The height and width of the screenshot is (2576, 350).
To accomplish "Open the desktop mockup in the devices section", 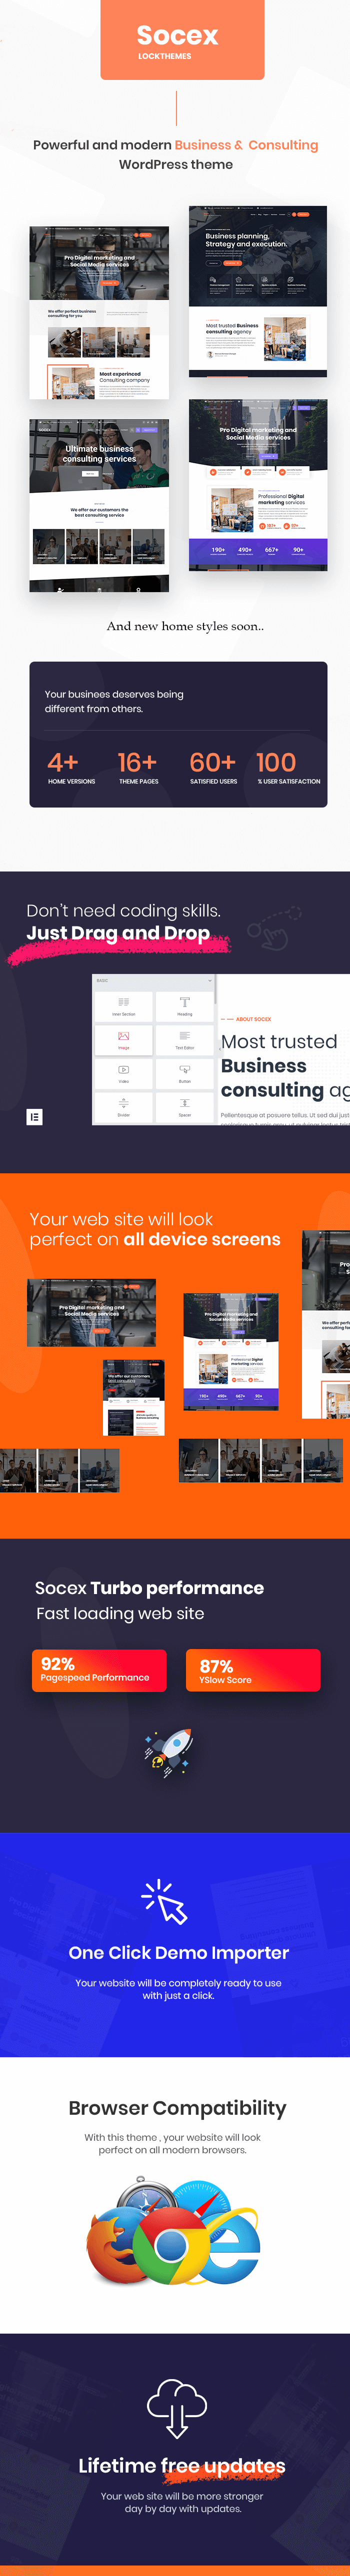I will (x=91, y=1313).
